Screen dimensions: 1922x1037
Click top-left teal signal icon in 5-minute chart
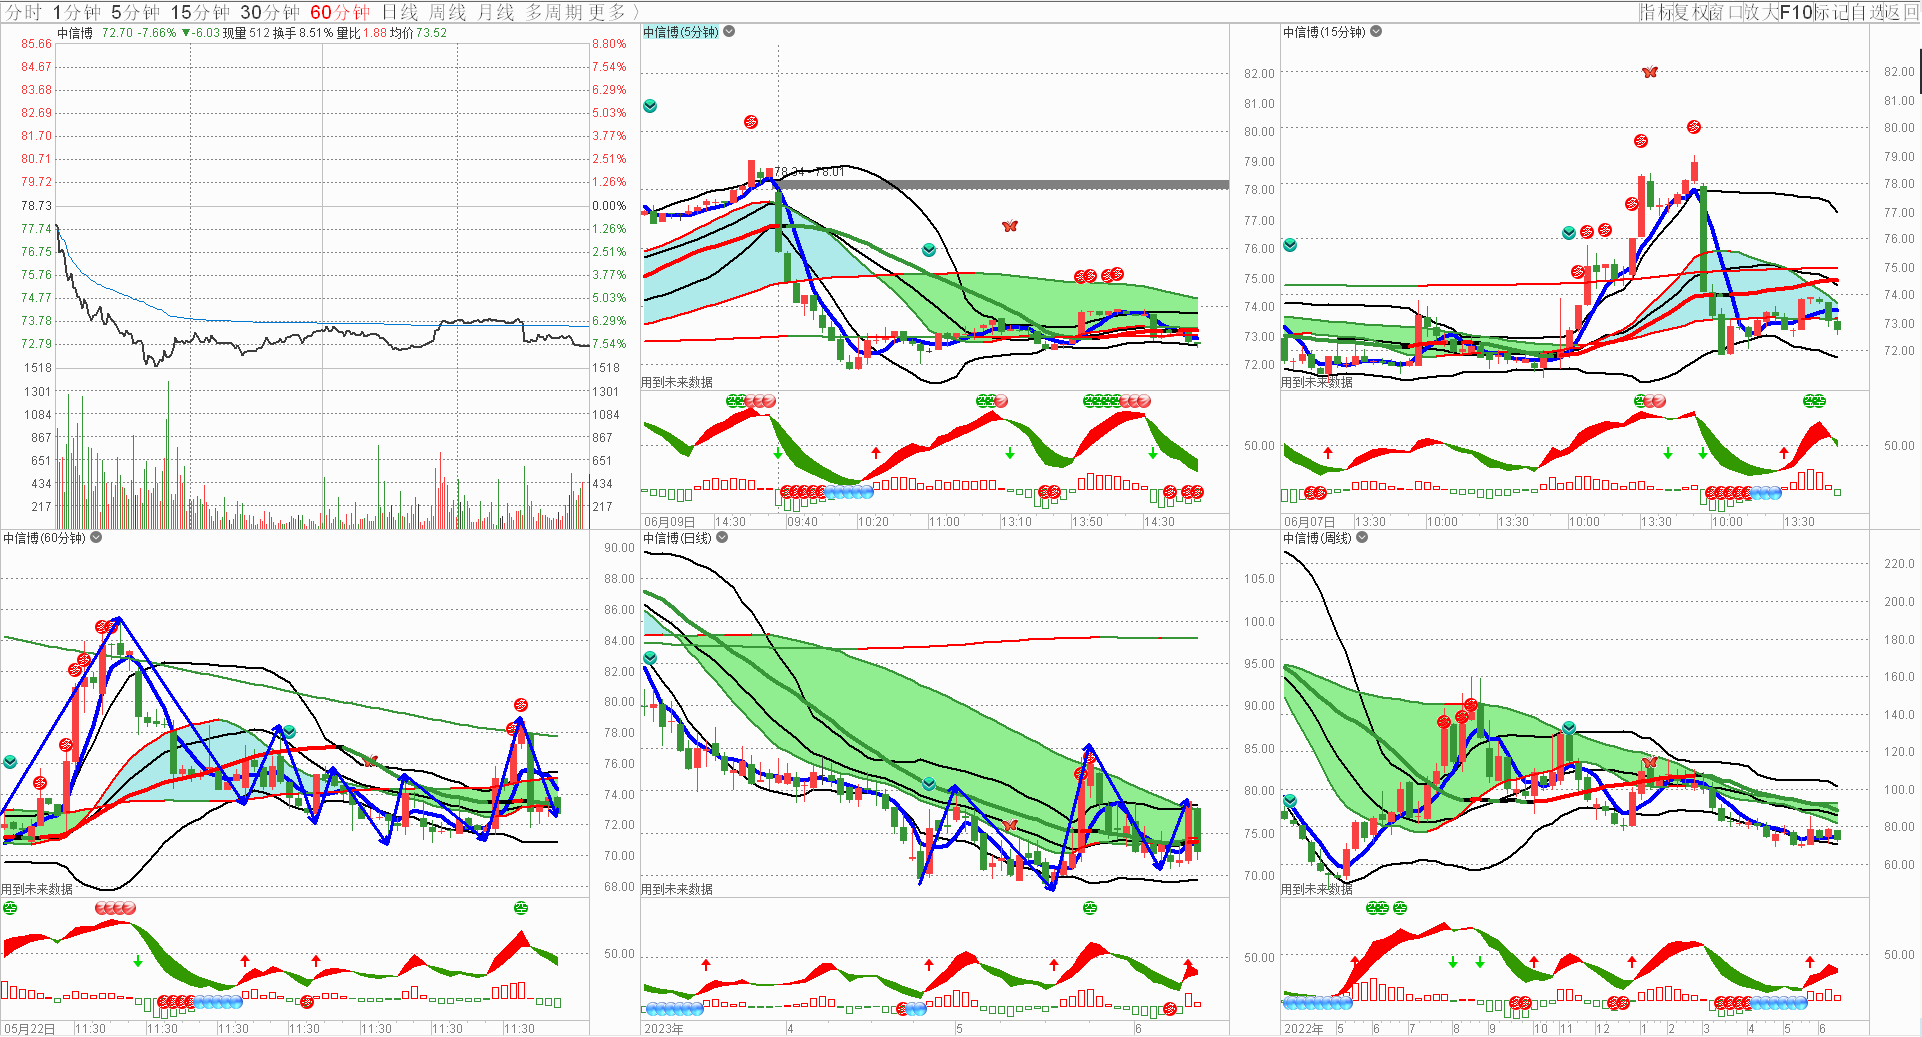650,106
